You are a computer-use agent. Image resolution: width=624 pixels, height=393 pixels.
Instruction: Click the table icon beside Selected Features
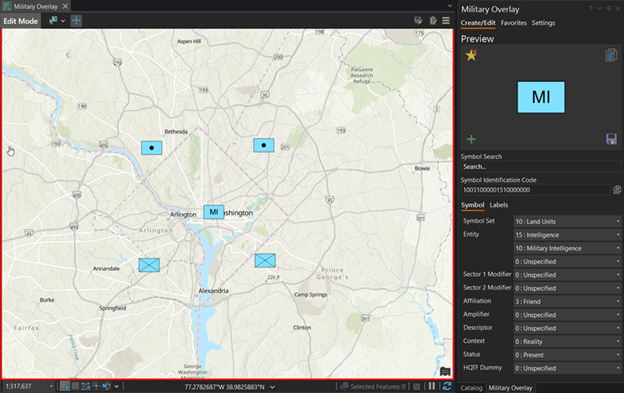pyautogui.click(x=416, y=387)
